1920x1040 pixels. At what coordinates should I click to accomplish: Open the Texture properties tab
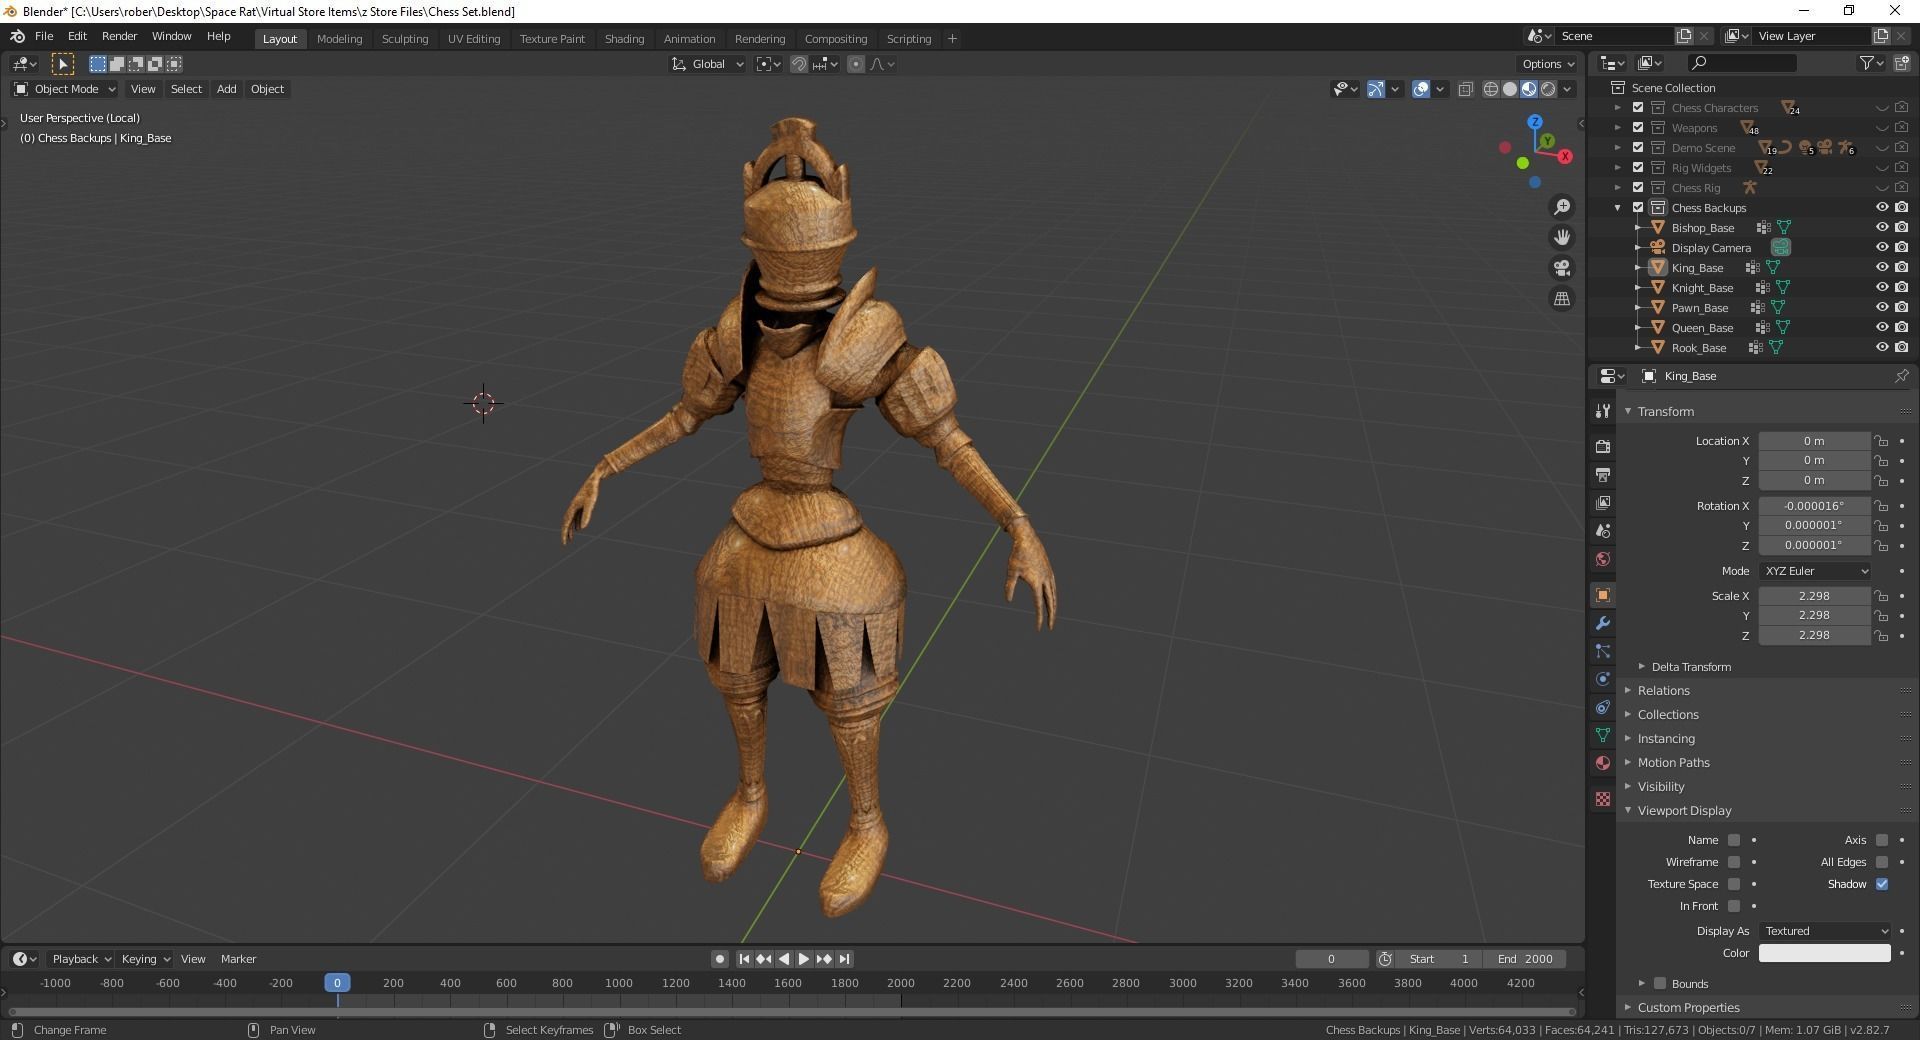[1603, 799]
